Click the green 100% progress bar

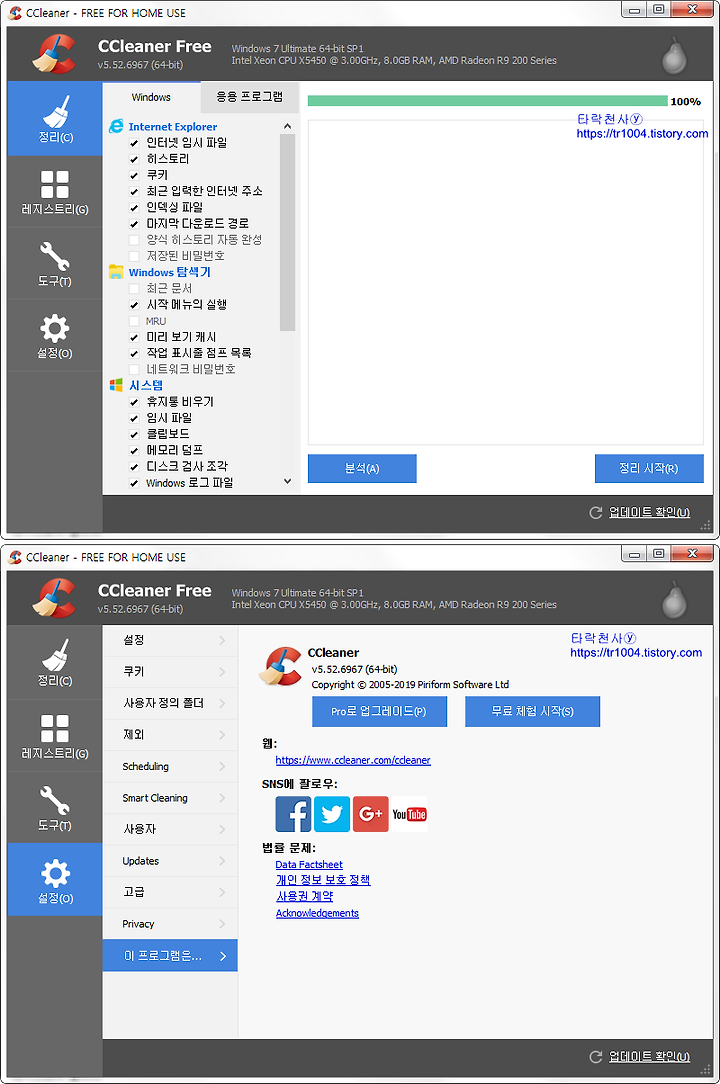pos(488,101)
